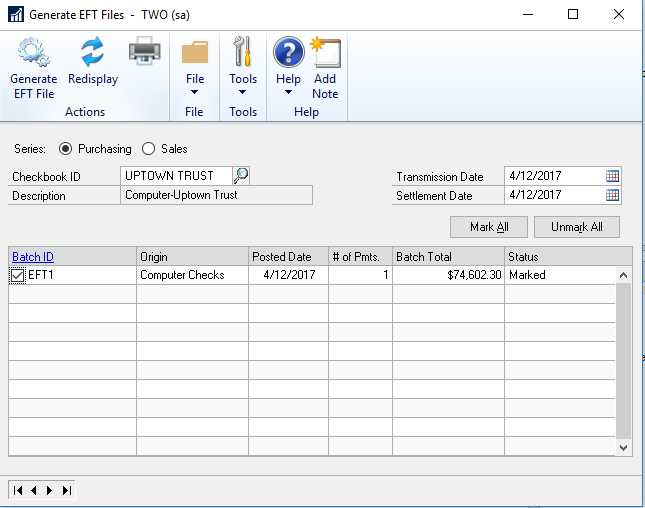This screenshot has width=645, height=508.
Task: Go to next record navigation arrow
Action: (49, 490)
